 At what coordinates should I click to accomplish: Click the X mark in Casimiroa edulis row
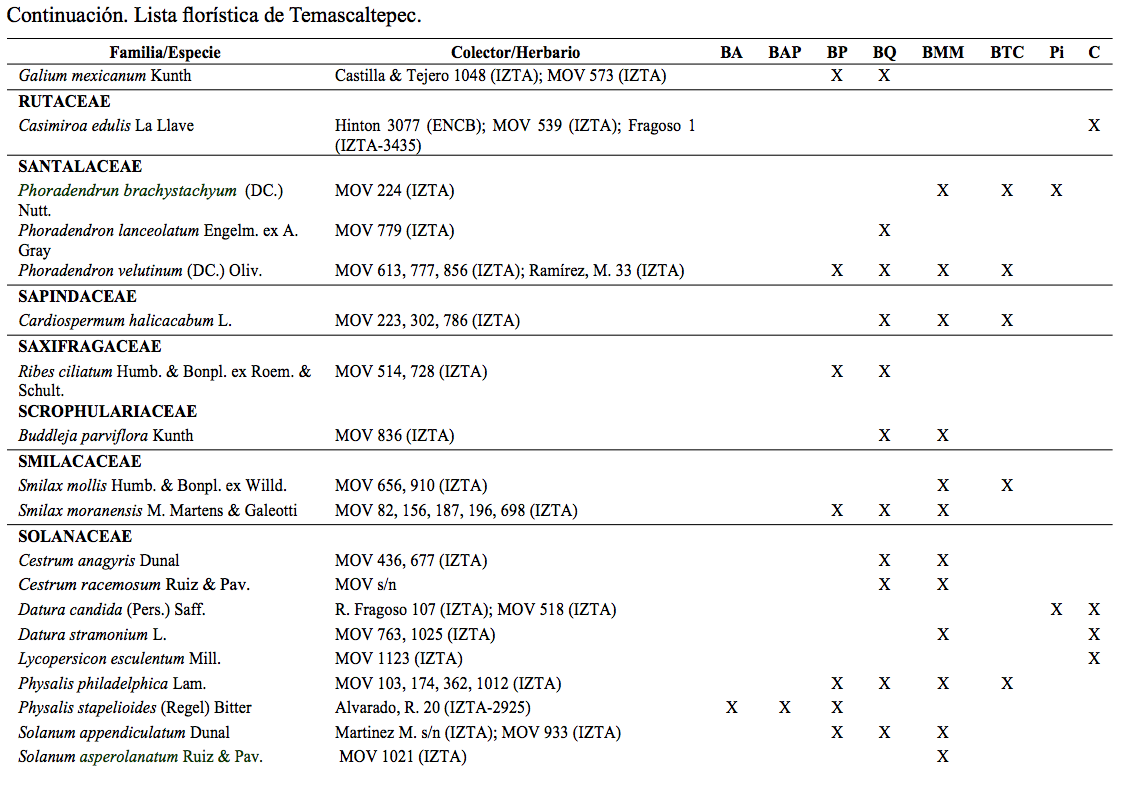coord(1094,126)
